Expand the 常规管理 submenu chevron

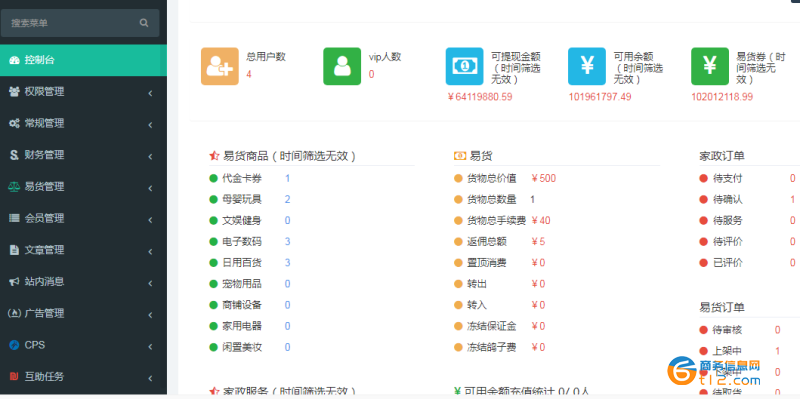point(150,125)
